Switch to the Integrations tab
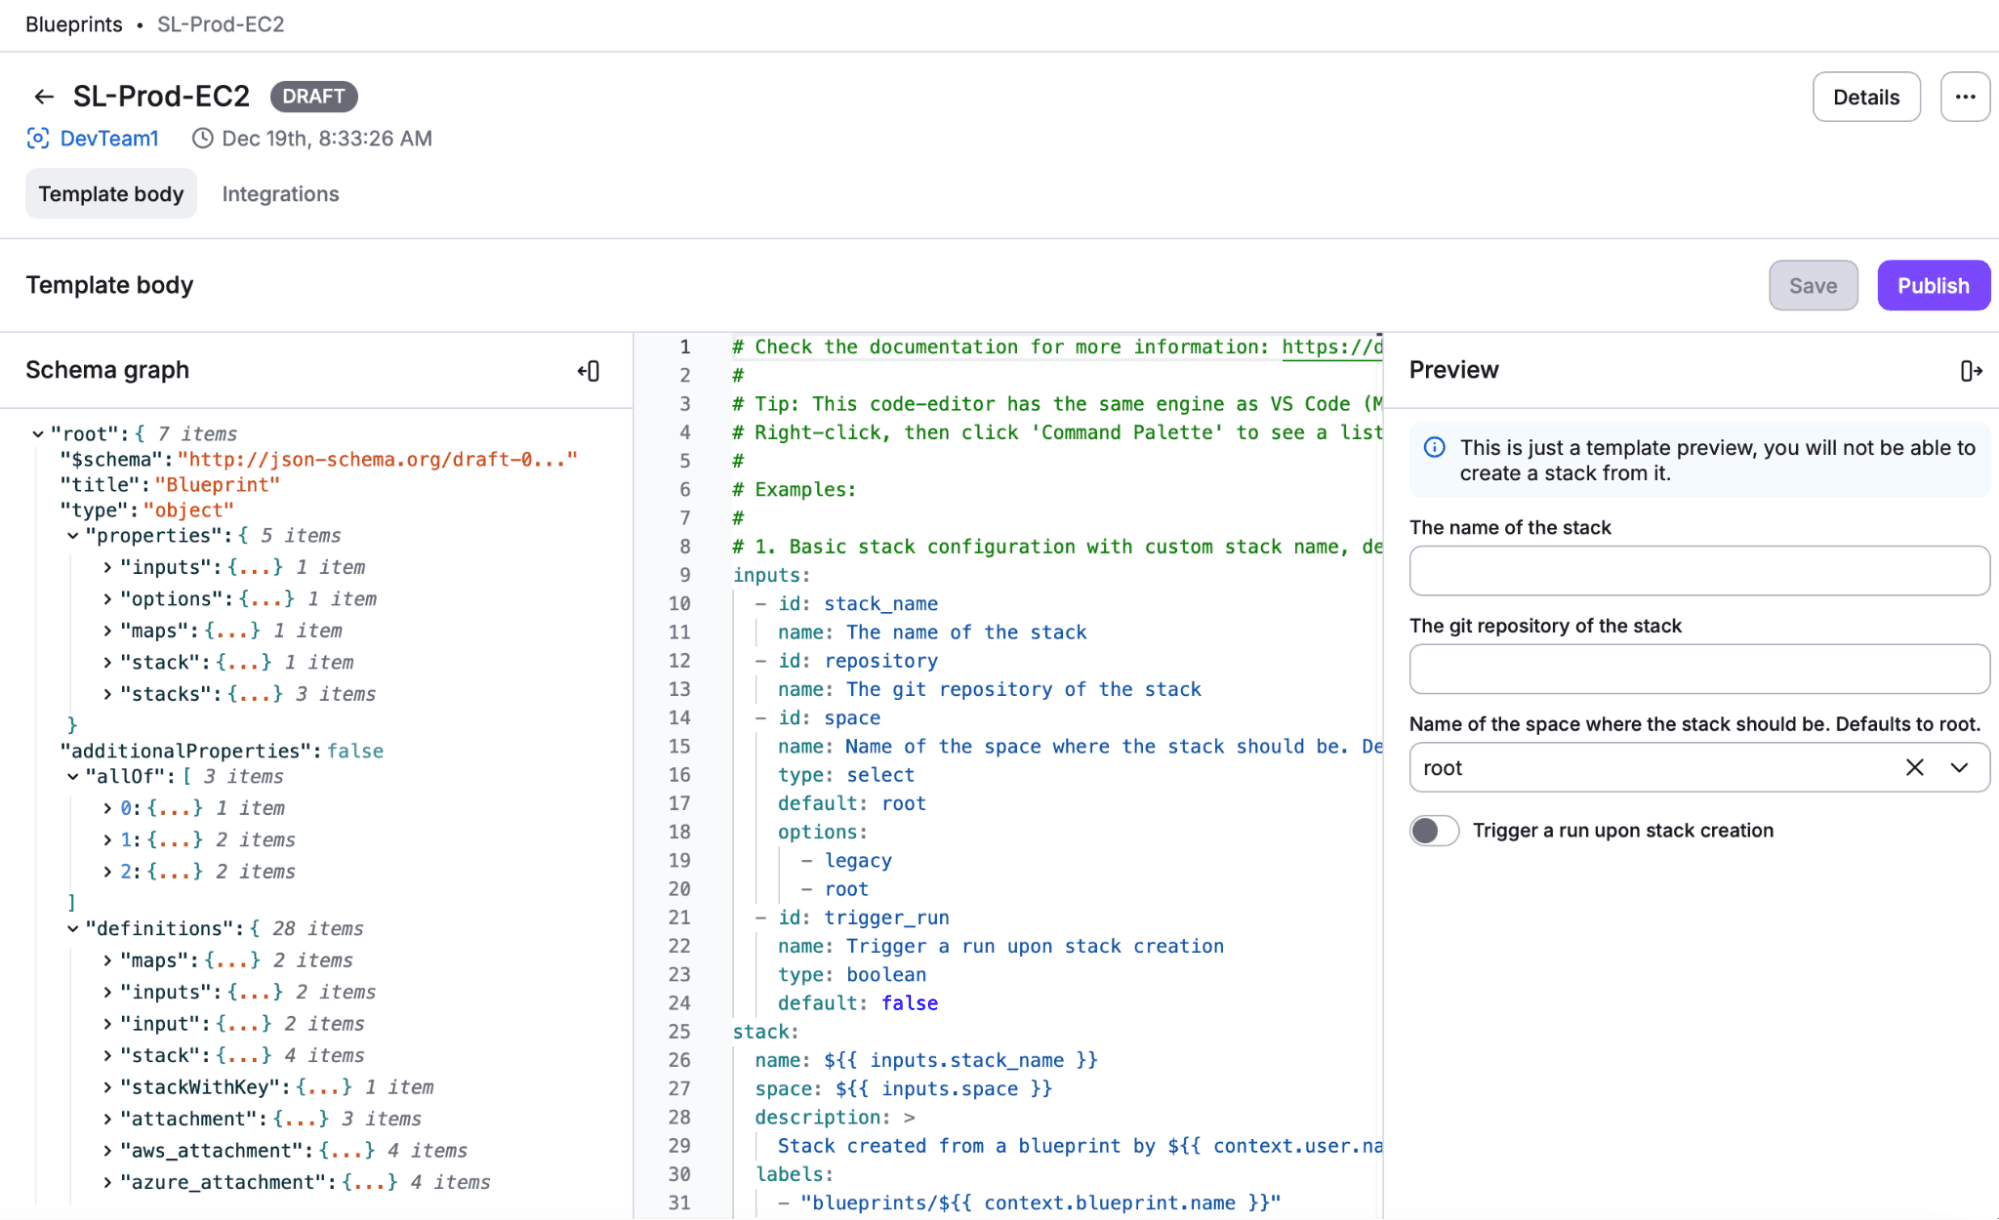 [280, 194]
